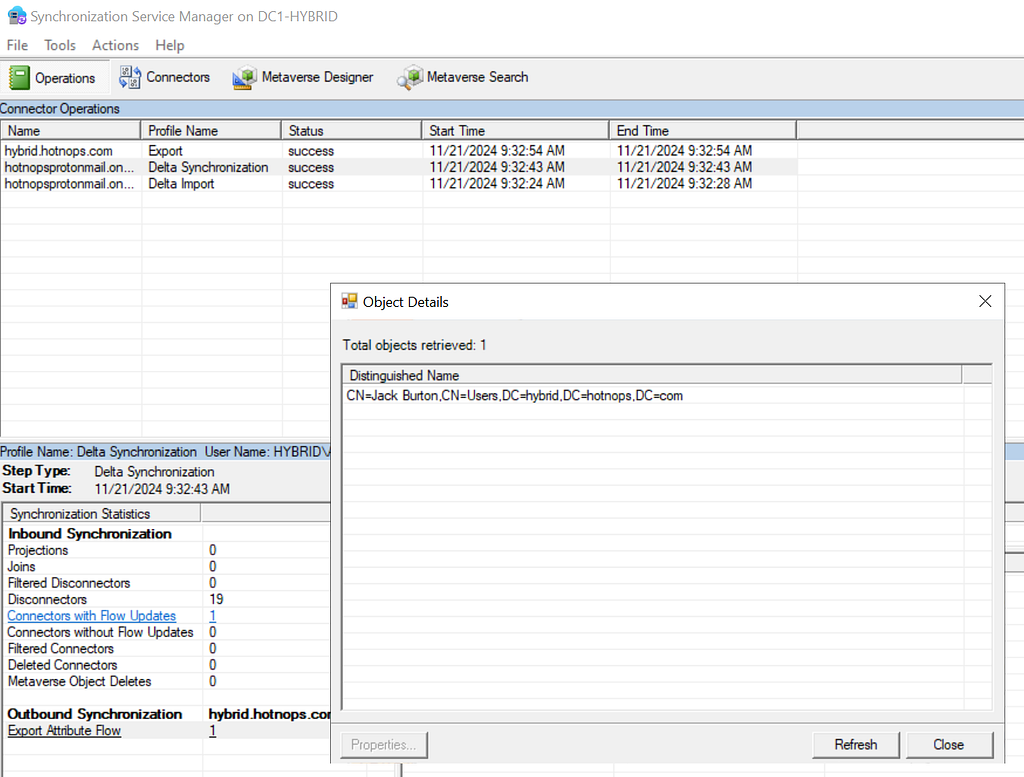This screenshot has height=777, width=1024.
Task: Click the Disconnectors statistic row
Action: pos(167,599)
